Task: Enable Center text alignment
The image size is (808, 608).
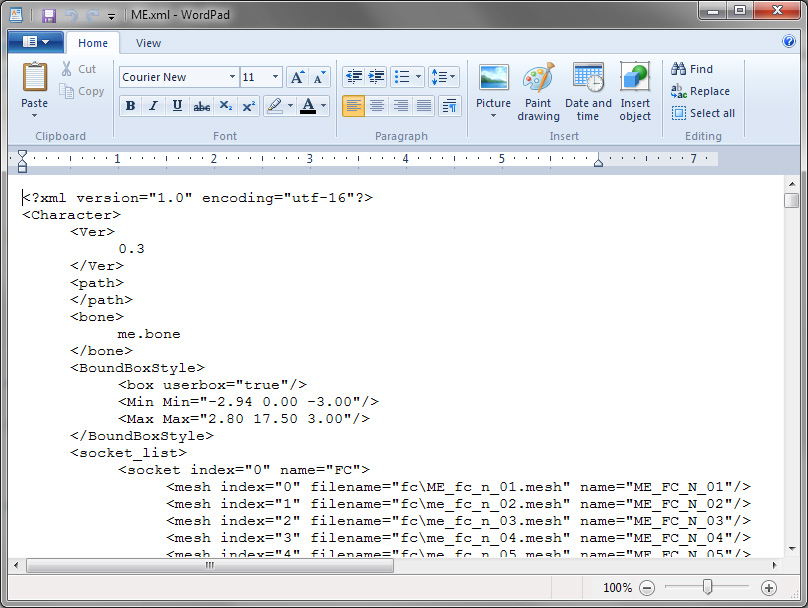Action: pyautogui.click(x=377, y=106)
